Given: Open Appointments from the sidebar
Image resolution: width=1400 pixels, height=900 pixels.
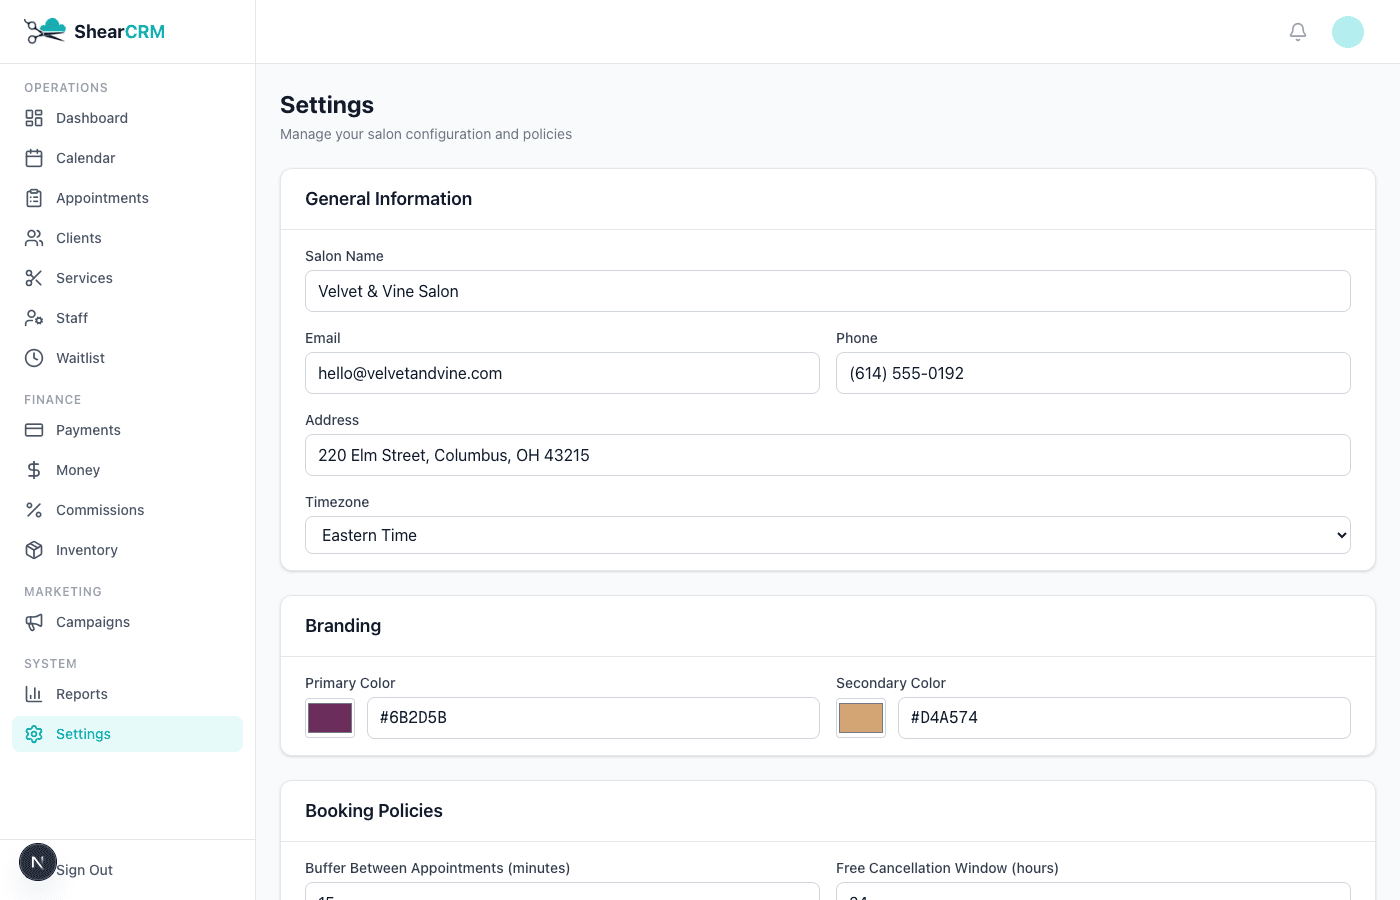Looking at the screenshot, I should [127, 198].
